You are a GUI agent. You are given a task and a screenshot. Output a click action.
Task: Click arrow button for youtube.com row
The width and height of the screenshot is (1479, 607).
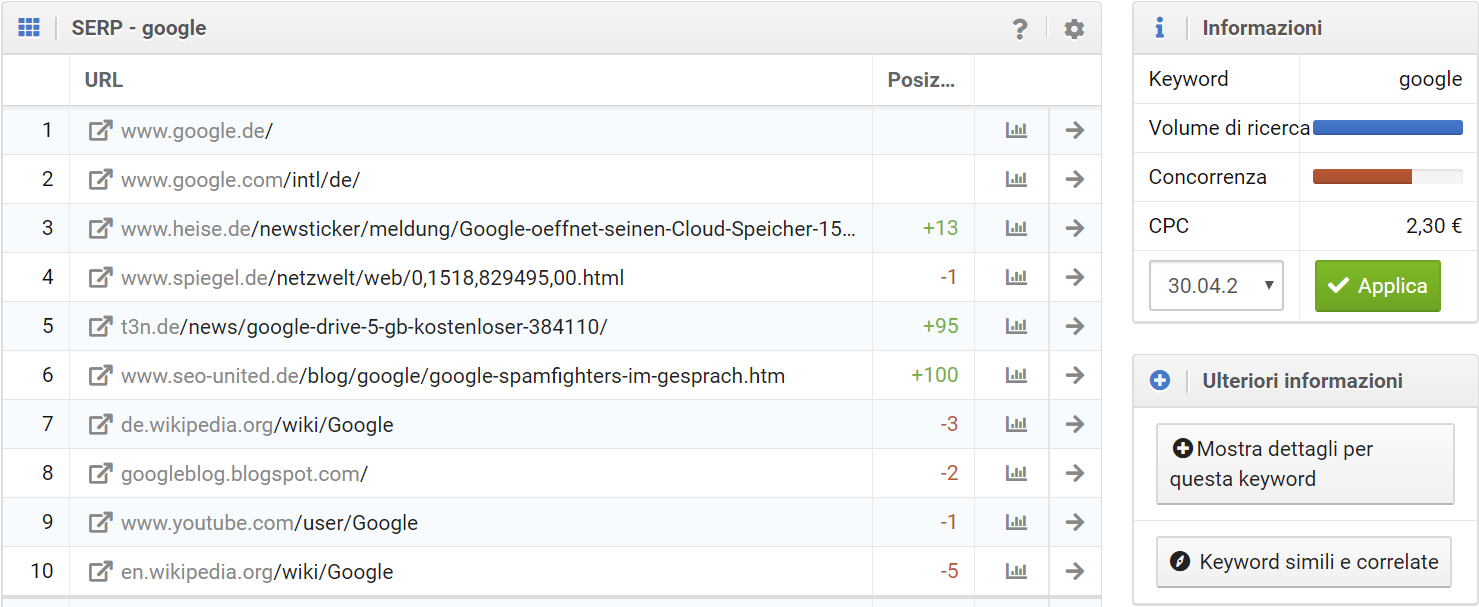(x=1075, y=522)
